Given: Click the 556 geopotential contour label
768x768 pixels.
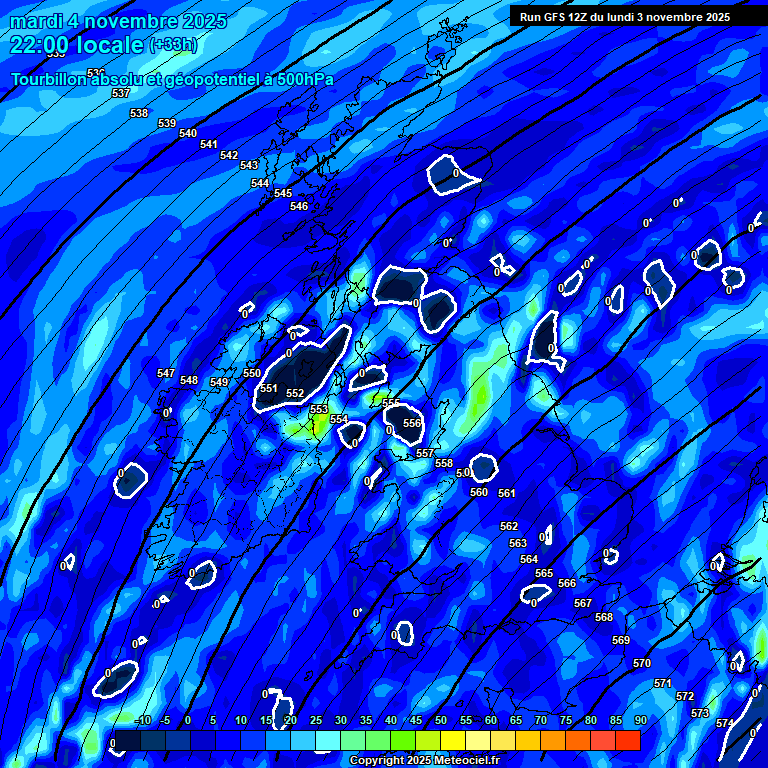Looking at the screenshot, I should pyautogui.click(x=412, y=423).
